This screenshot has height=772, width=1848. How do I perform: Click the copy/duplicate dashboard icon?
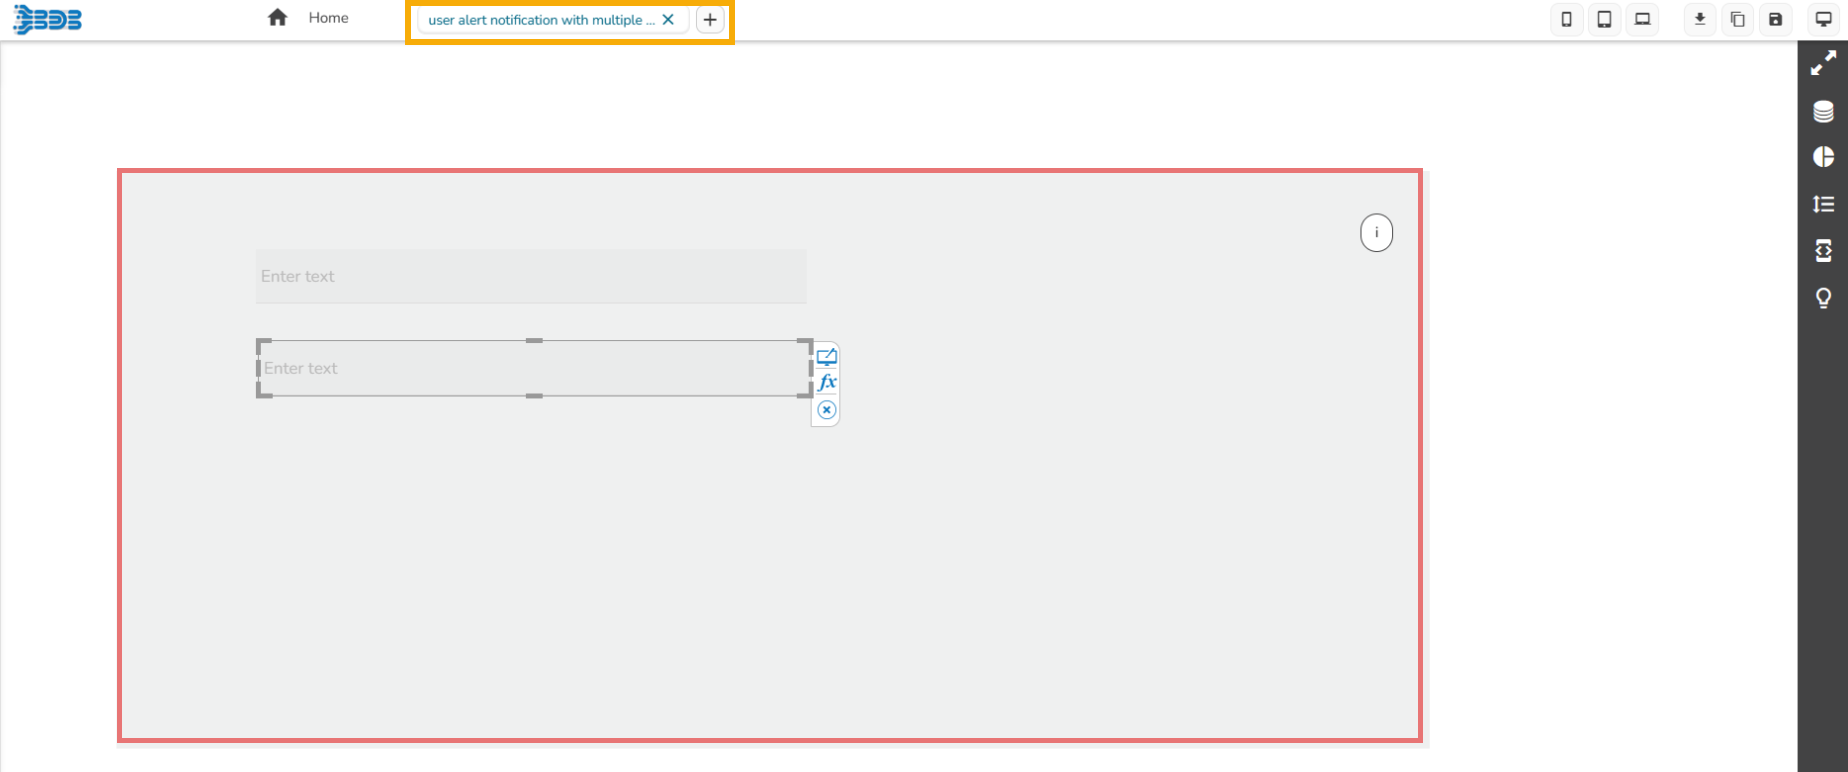point(1737,20)
